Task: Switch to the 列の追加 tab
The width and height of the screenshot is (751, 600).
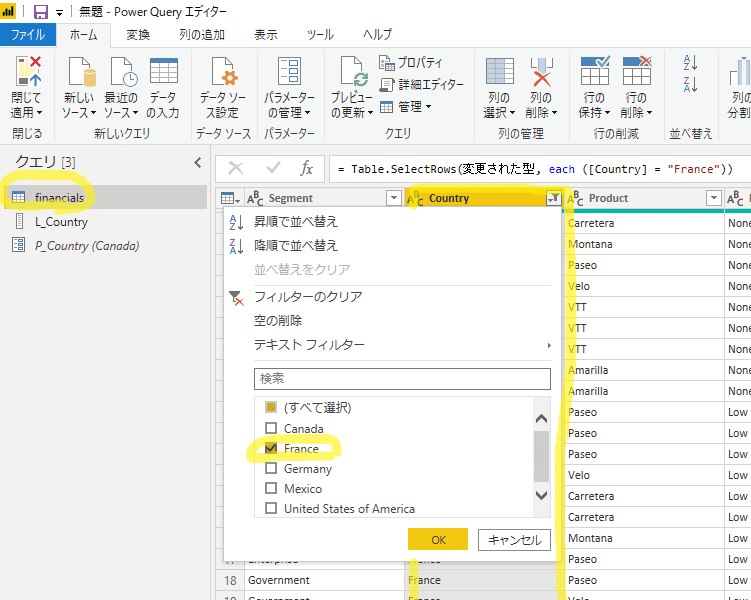Action: tap(202, 34)
